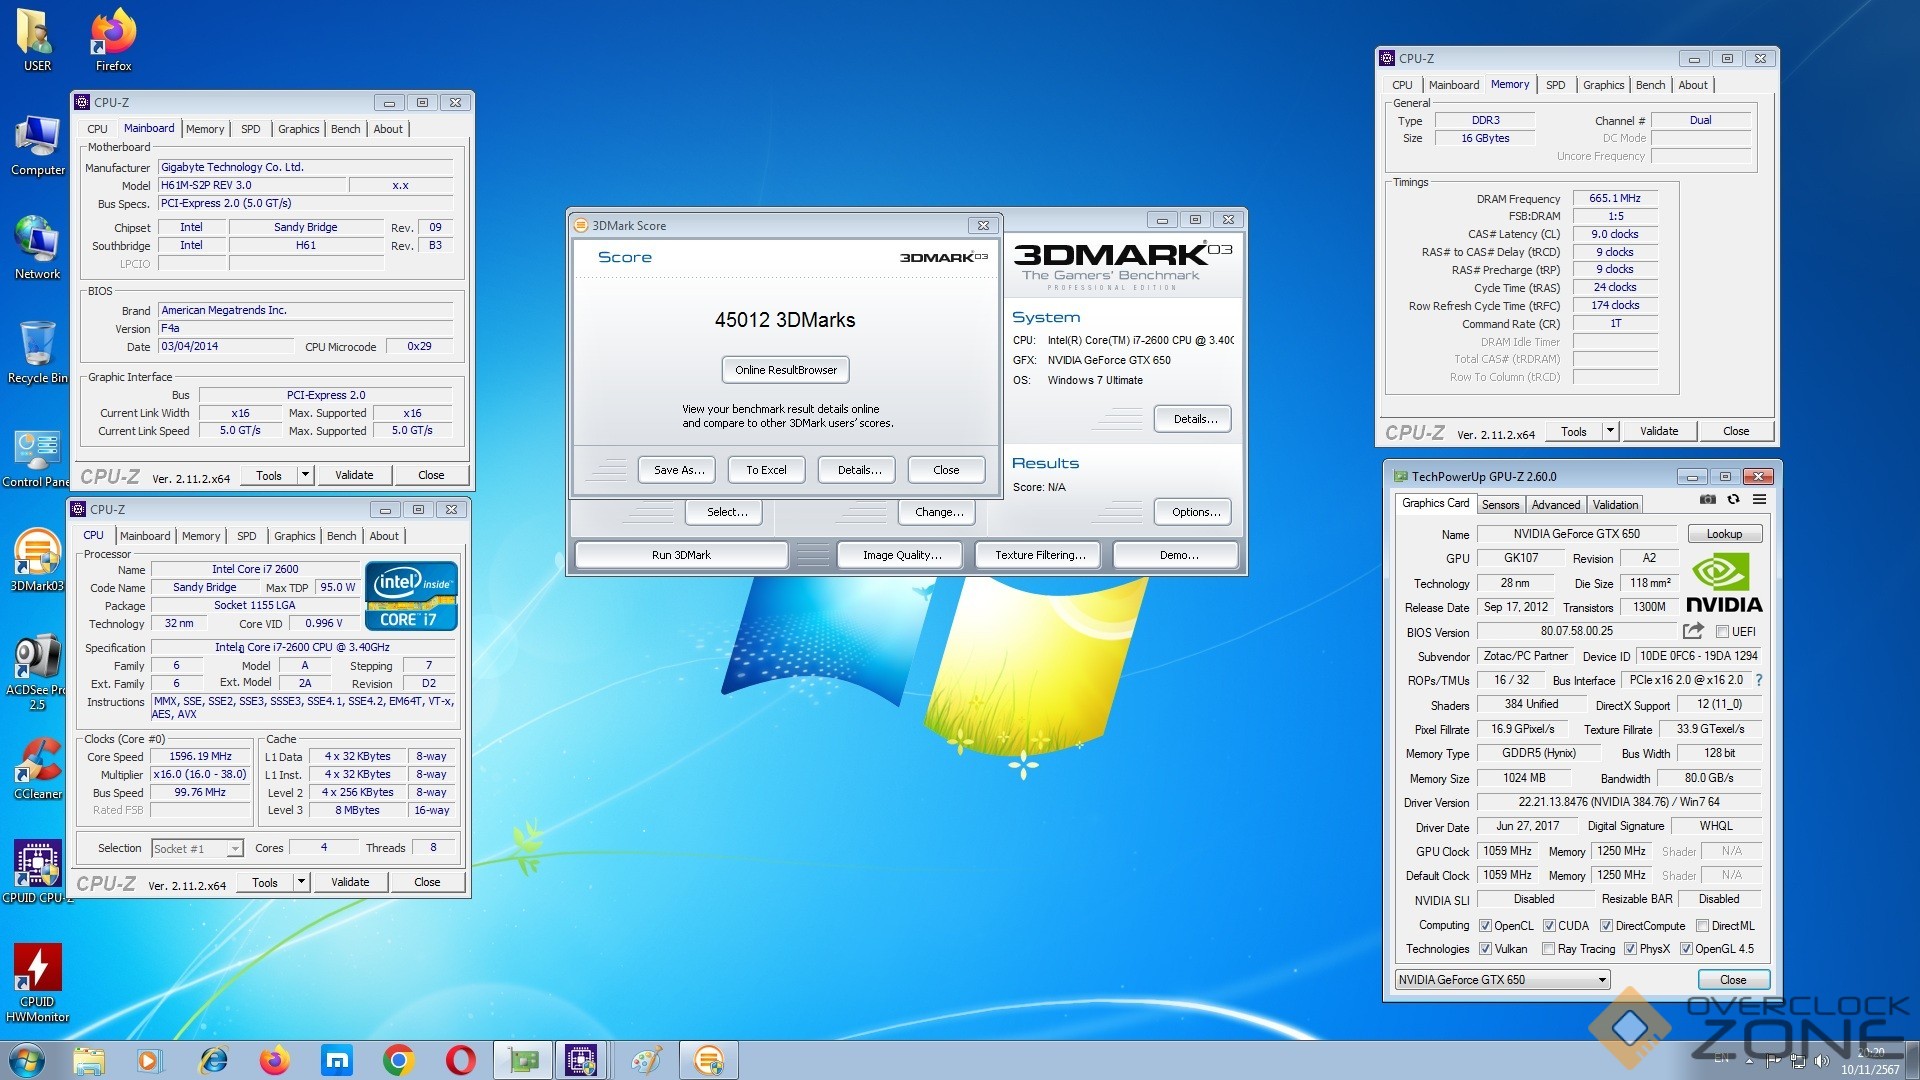The width and height of the screenshot is (1920, 1080).
Task: Toggle the DirectML checkbox
Action: tap(1702, 926)
